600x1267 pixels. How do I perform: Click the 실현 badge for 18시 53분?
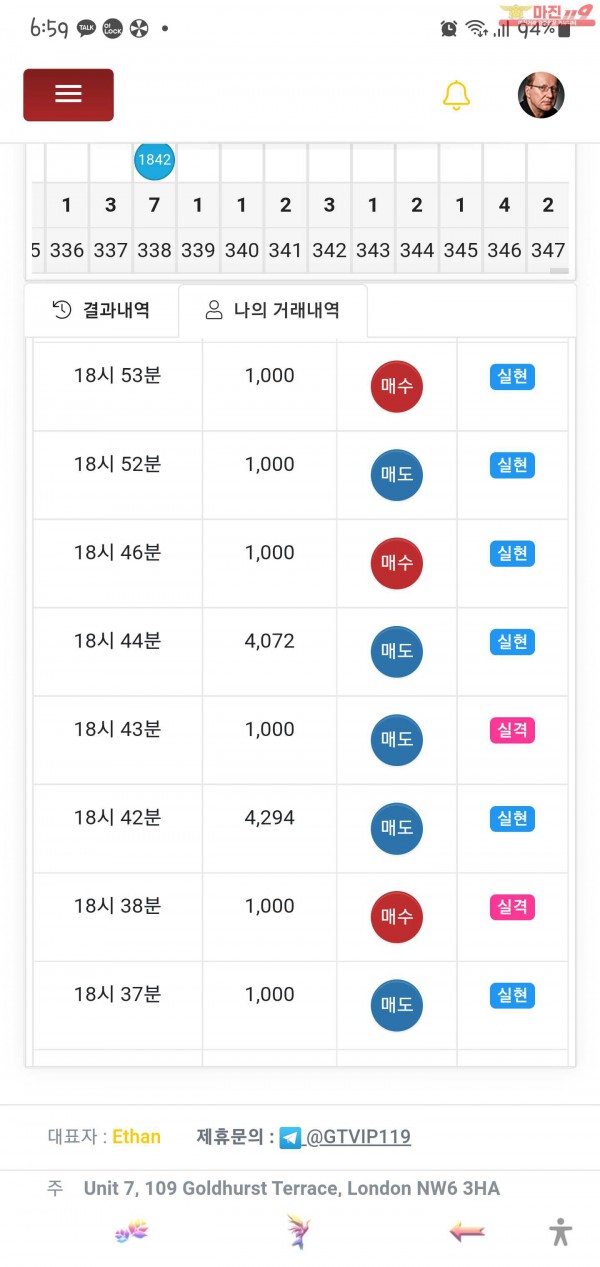click(512, 377)
